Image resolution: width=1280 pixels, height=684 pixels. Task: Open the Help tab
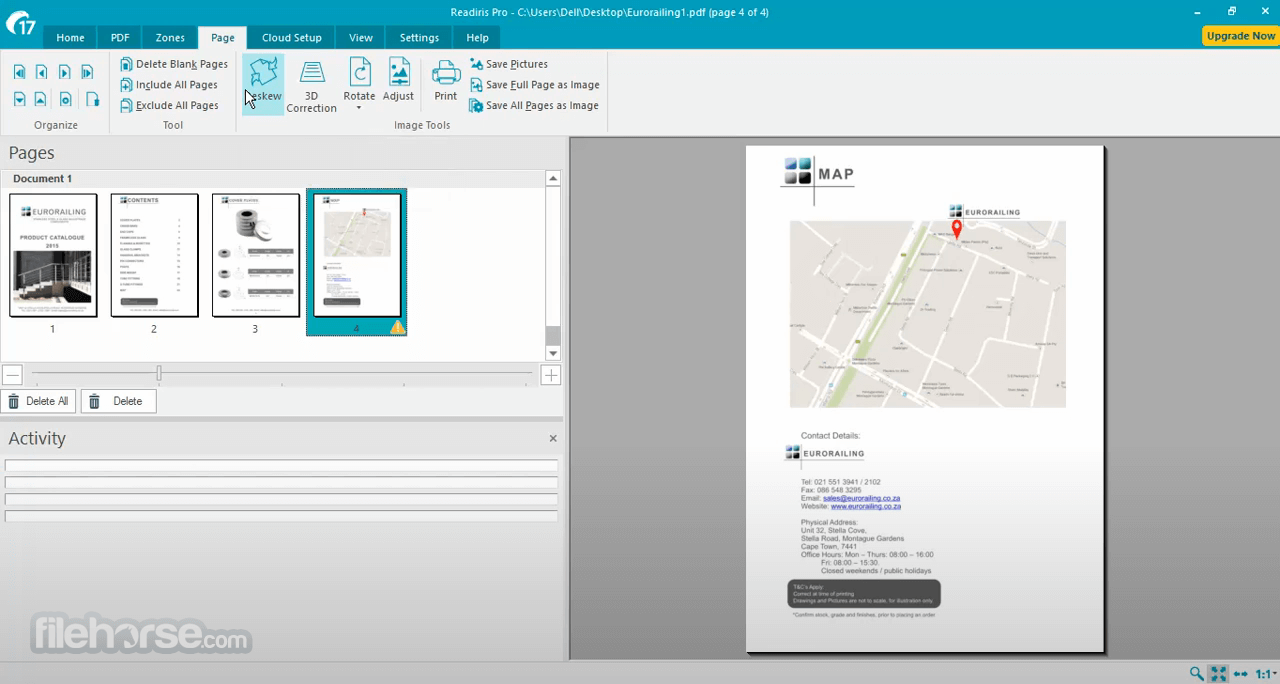pyautogui.click(x=478, y=38)
